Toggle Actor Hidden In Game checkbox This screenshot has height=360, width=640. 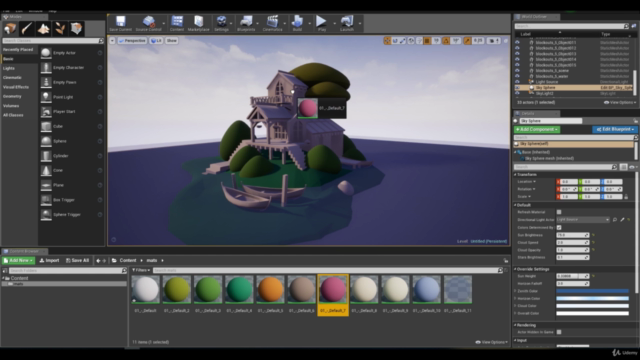[x=559, y=332]
